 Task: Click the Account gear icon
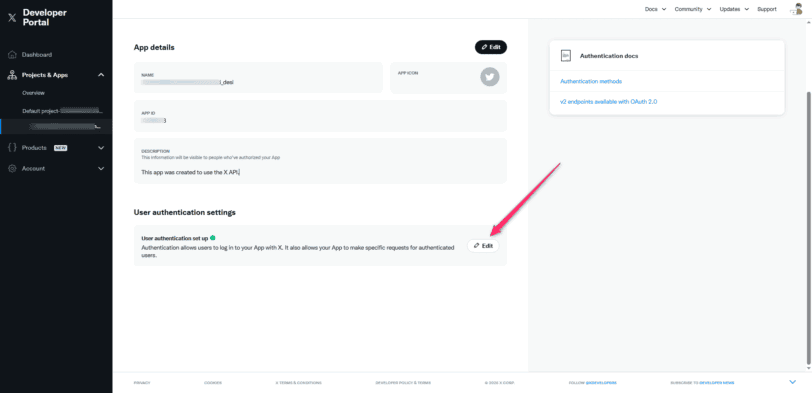click(12, 168)
